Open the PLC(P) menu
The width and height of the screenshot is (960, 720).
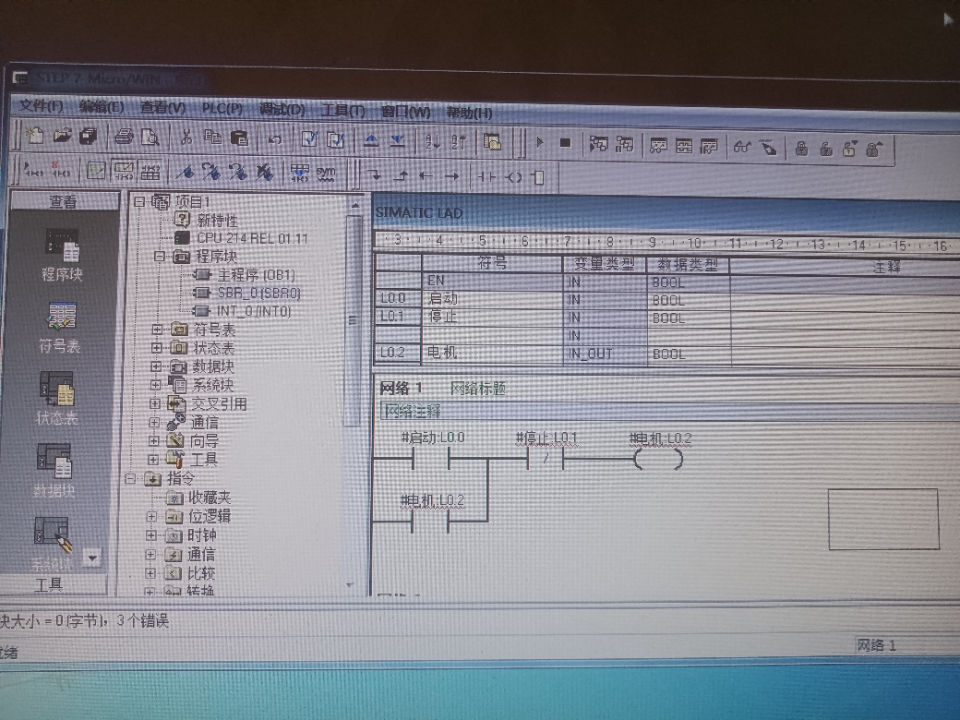223,109
